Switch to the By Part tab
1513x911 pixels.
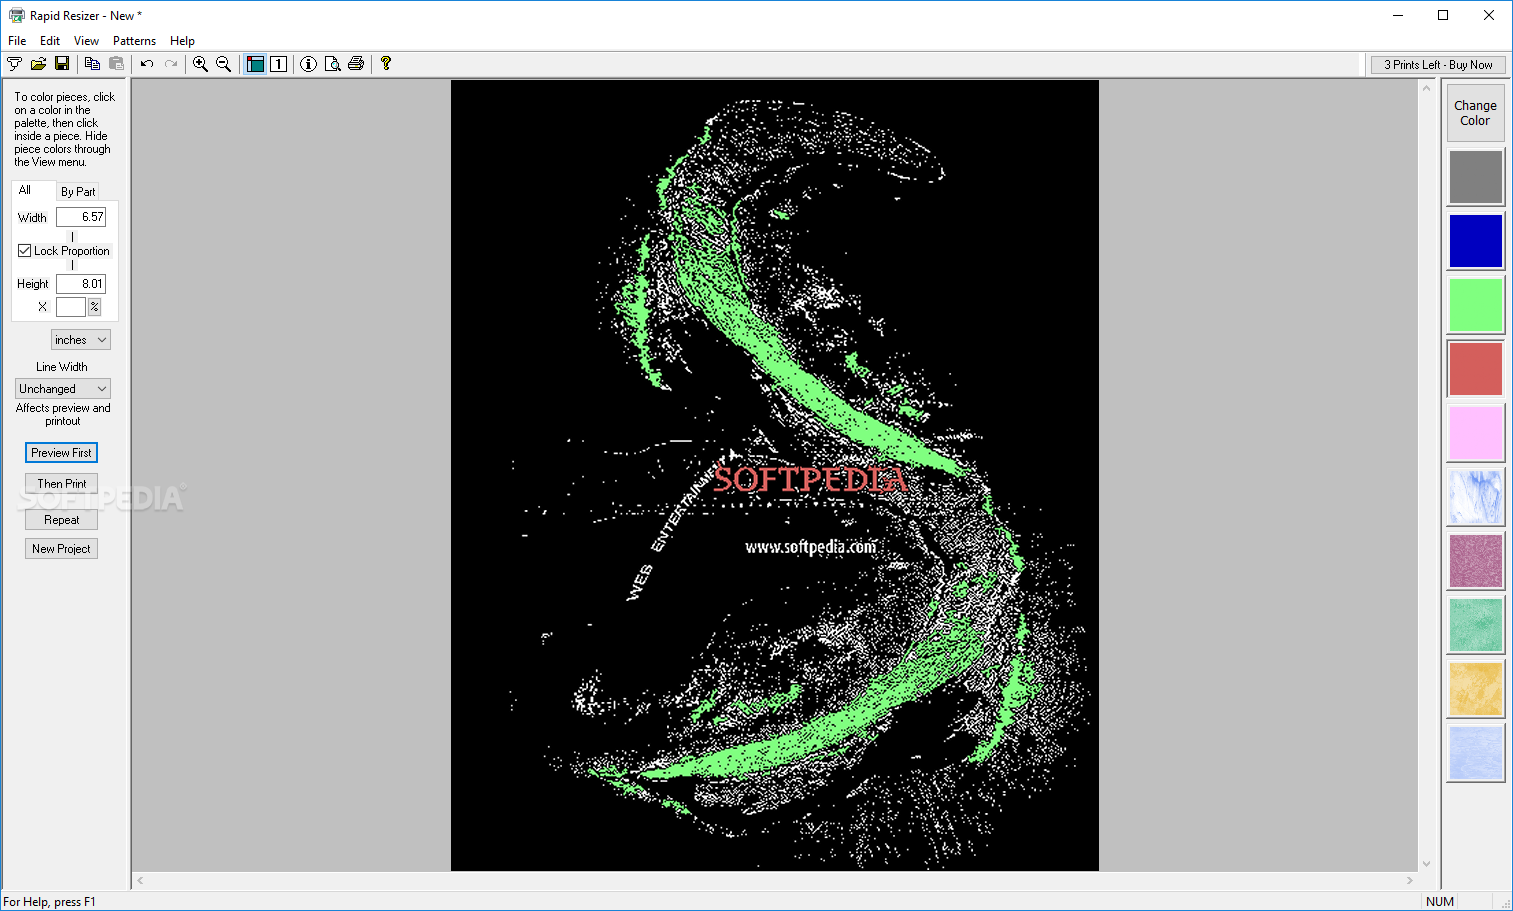pyautogui.click(x=78, y=192)
